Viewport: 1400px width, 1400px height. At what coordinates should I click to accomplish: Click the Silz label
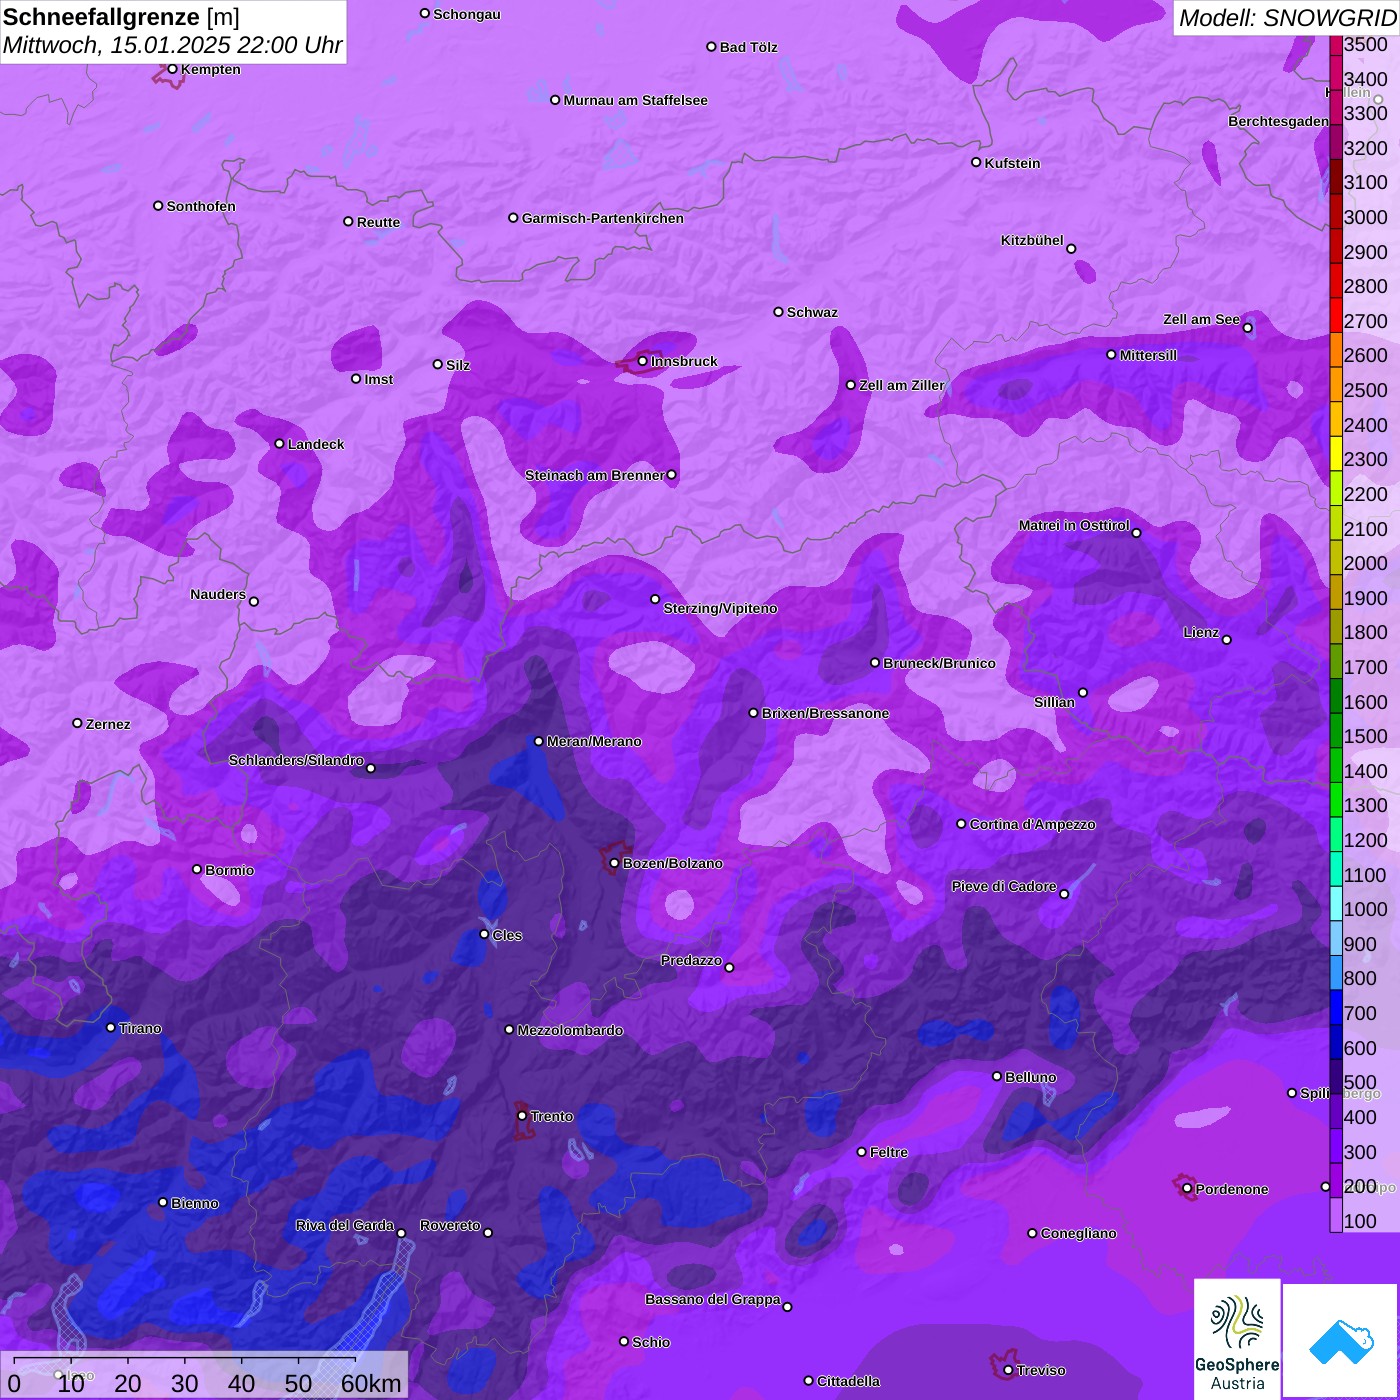458,365
